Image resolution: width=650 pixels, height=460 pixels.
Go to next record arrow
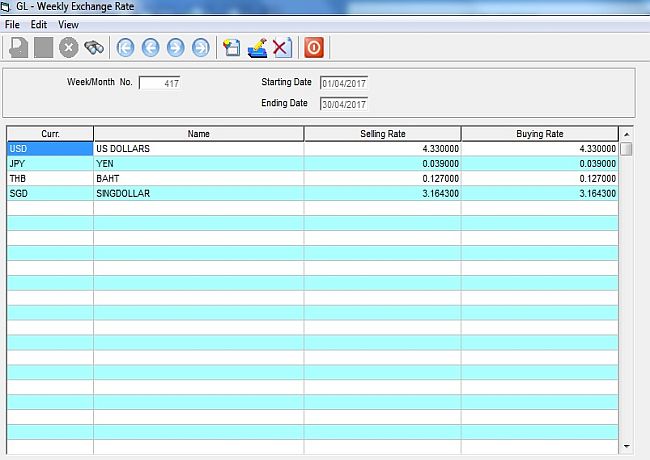[175, 47]
